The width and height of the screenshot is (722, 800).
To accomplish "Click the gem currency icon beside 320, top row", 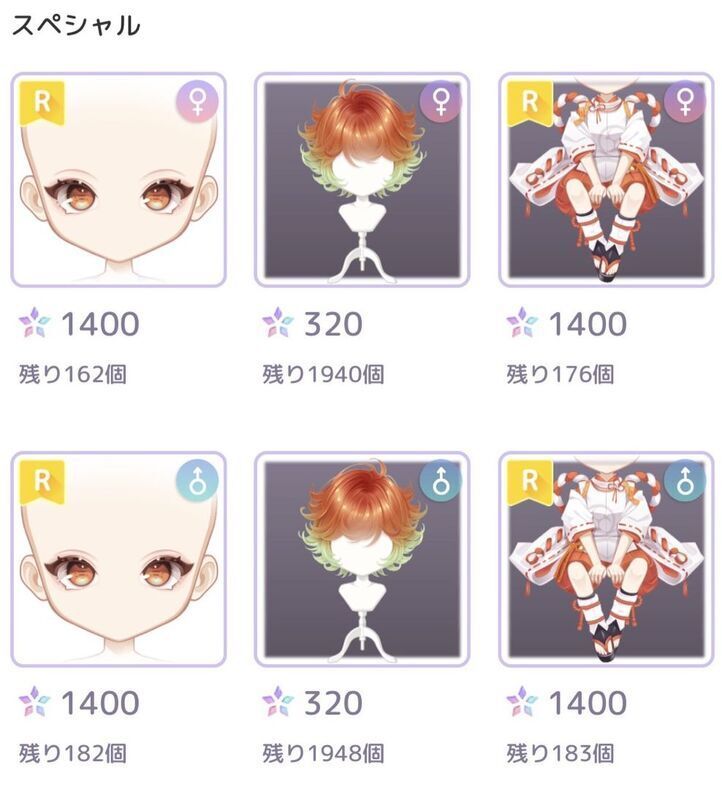I will pos(278,323).
